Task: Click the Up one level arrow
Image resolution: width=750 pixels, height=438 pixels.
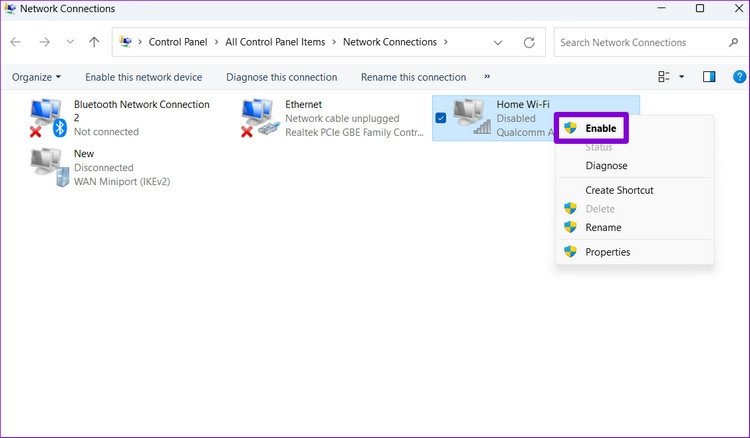Action: tap(94, 42)
